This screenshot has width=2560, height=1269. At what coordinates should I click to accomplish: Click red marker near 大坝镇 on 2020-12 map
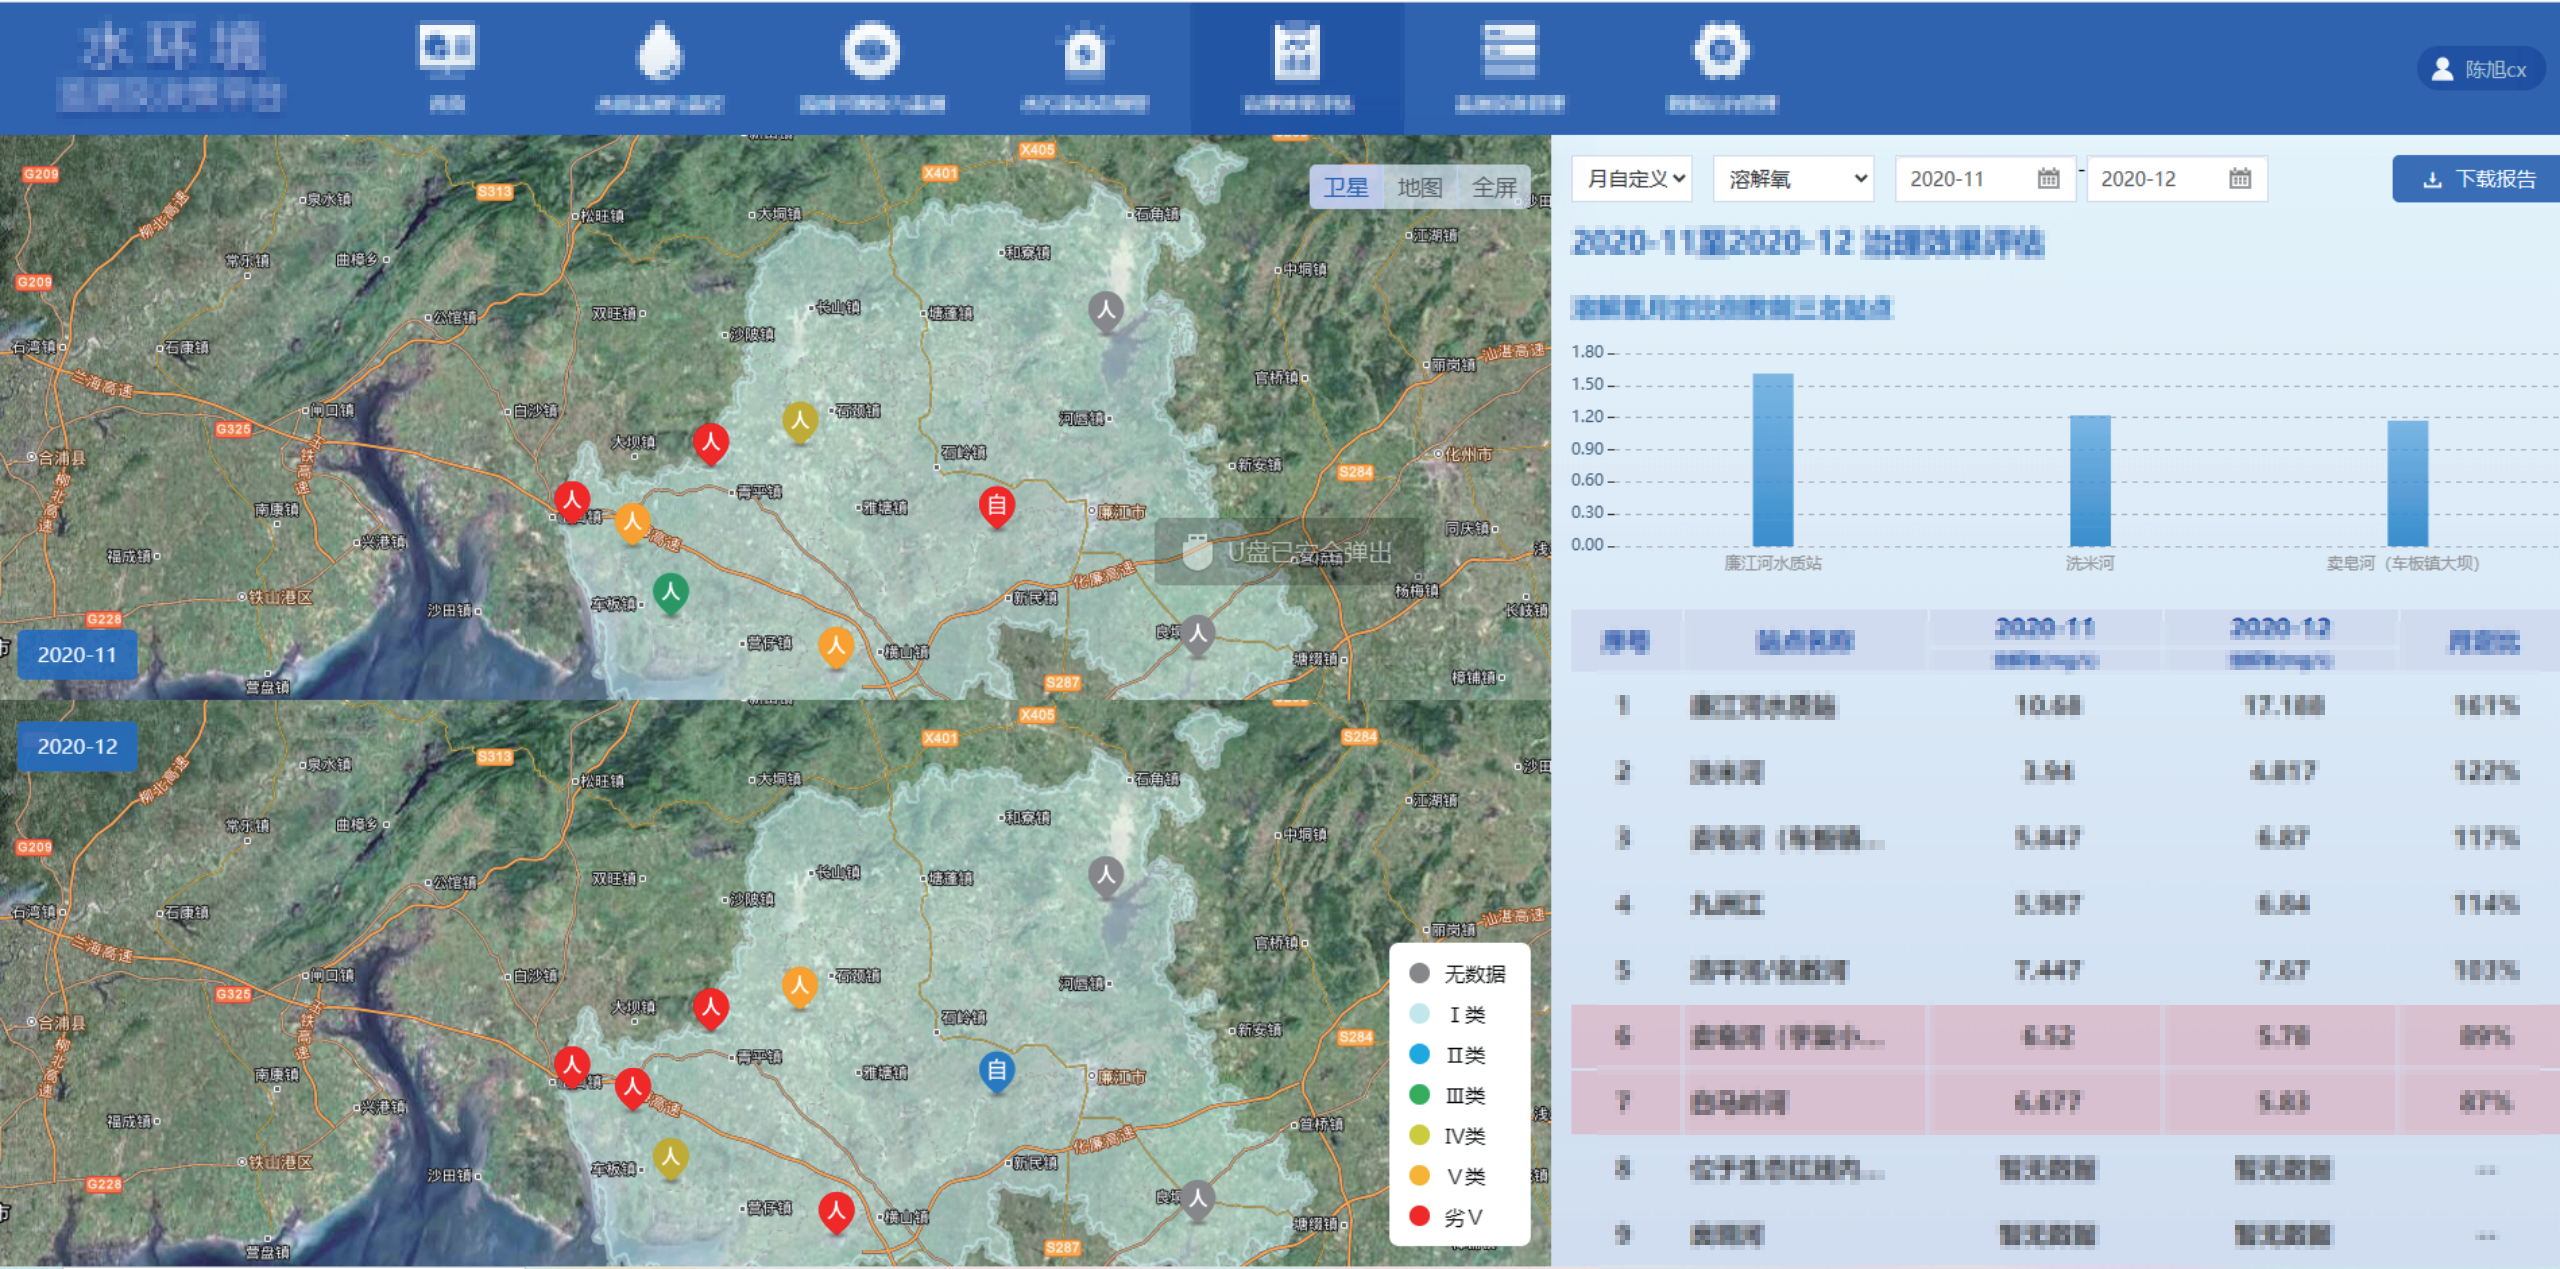(711, 1008)
